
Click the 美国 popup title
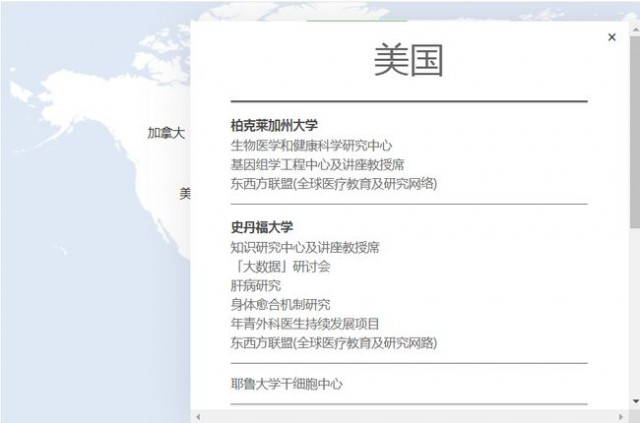[x=409, y=60]
